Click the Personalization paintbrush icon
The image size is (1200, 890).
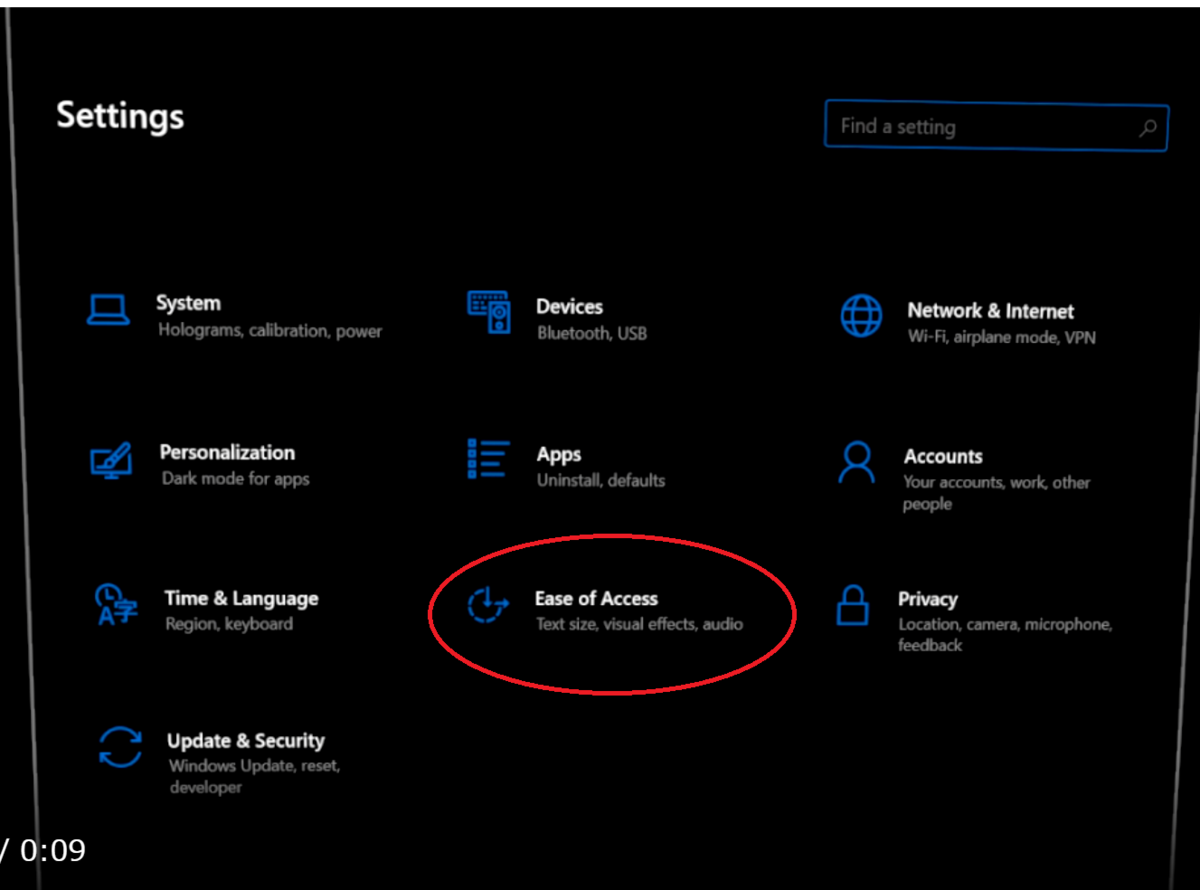coord(110,460)
